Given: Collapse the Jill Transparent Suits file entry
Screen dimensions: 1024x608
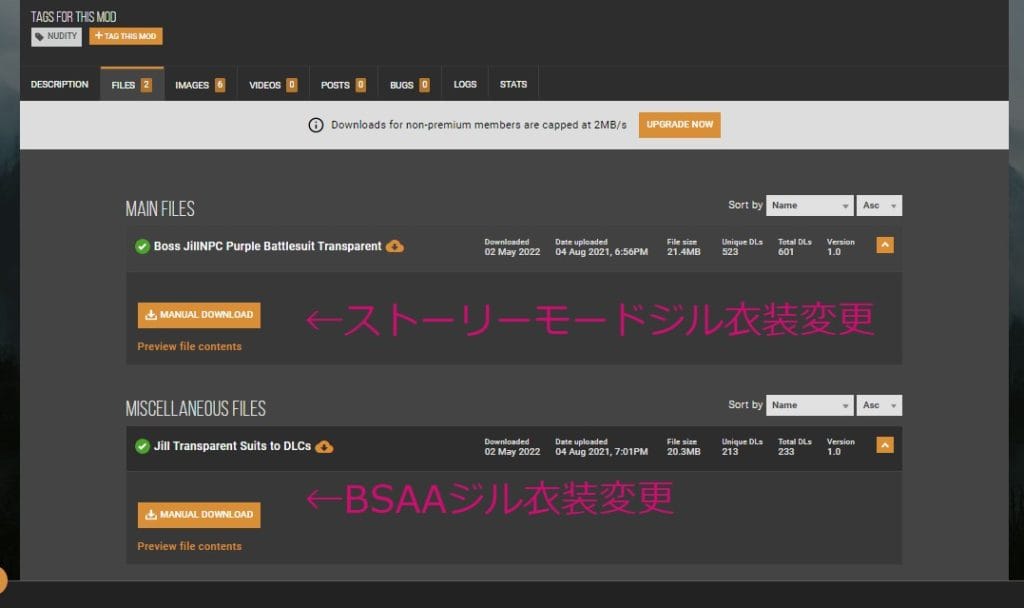Looking at the screenshot, I should (x=884, y=445).
